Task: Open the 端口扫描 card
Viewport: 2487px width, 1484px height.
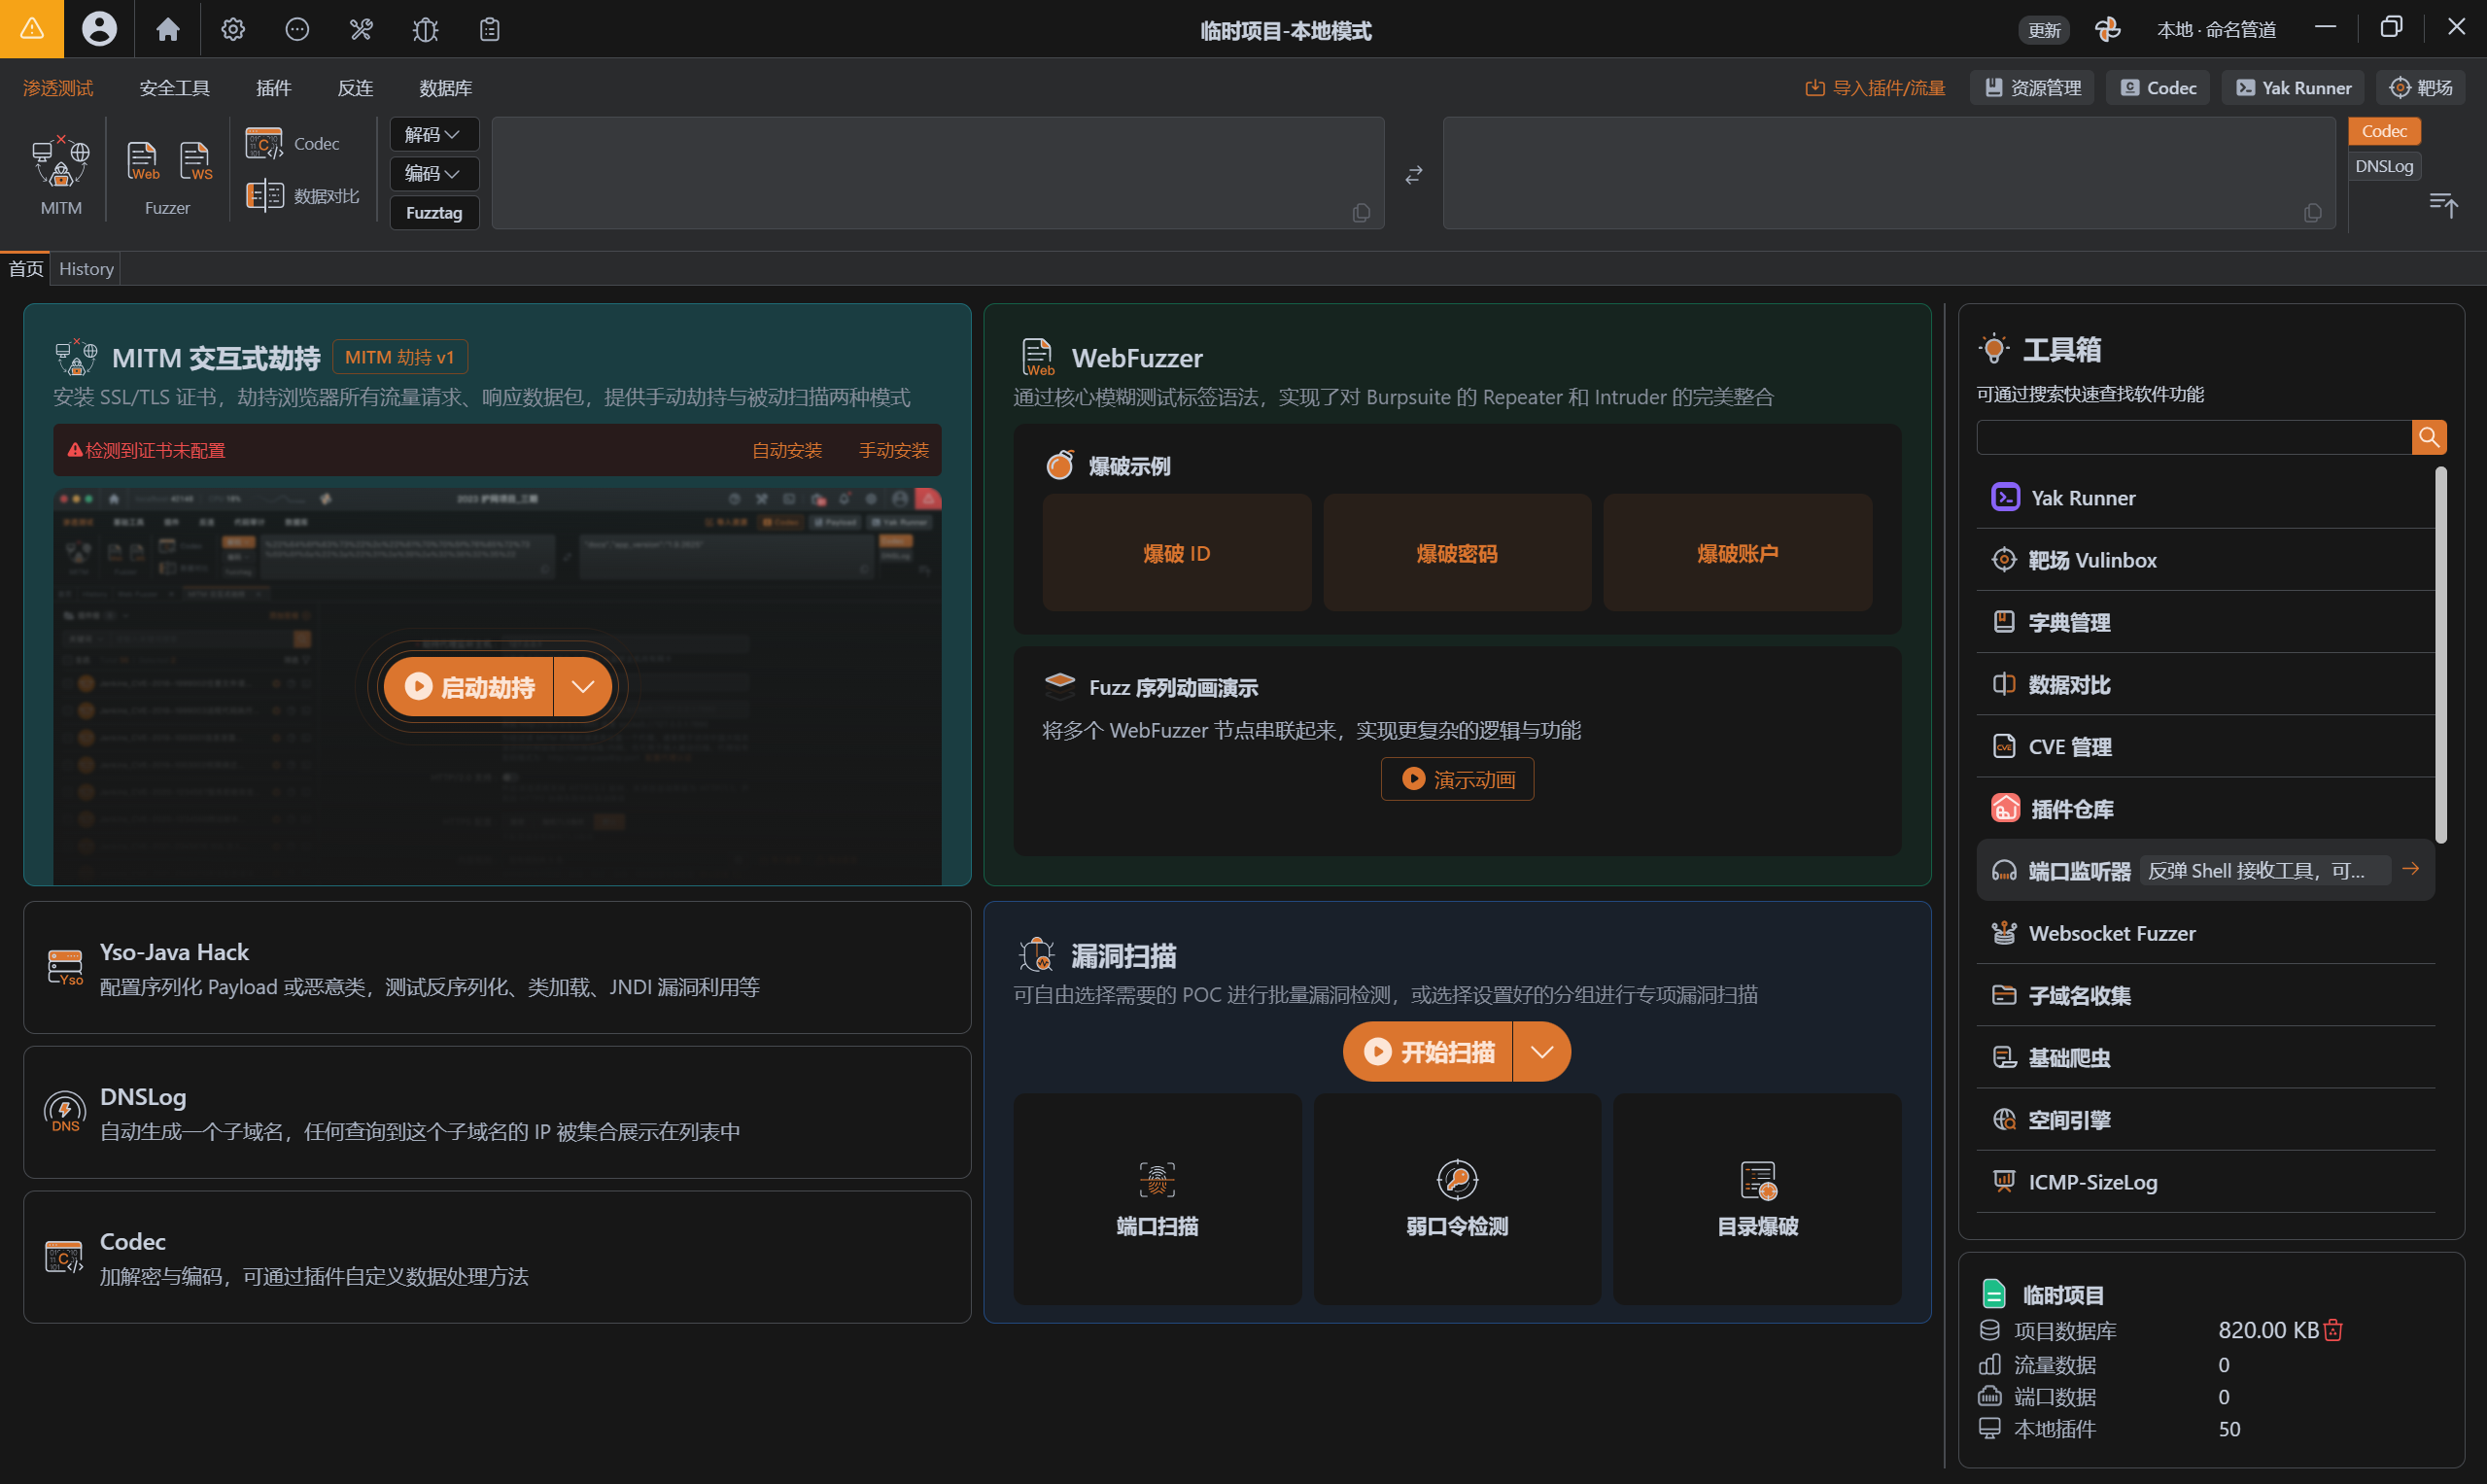Action: point(1157,1199)
